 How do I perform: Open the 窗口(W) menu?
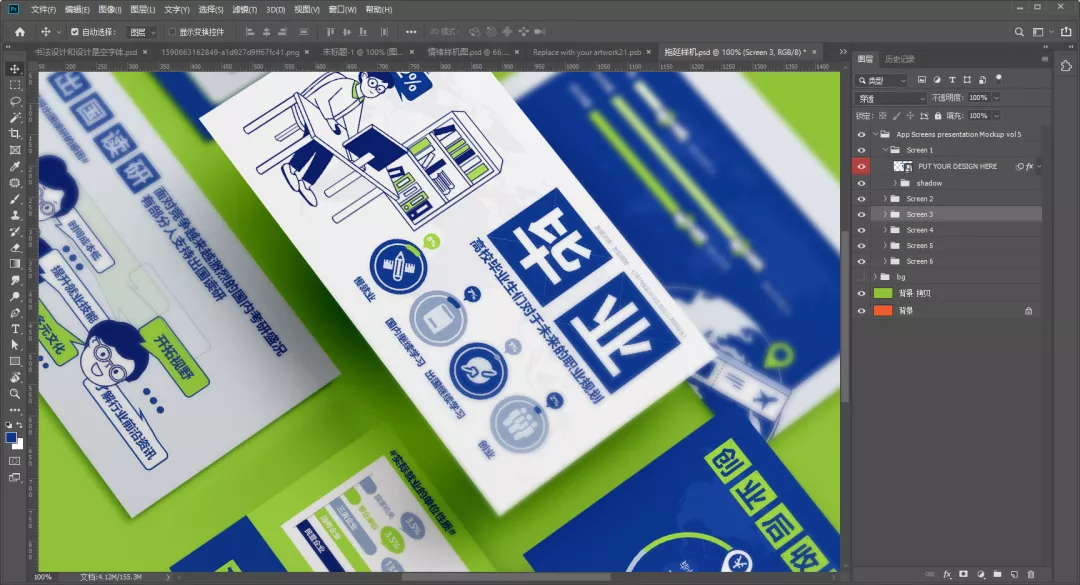click(342, 10)
